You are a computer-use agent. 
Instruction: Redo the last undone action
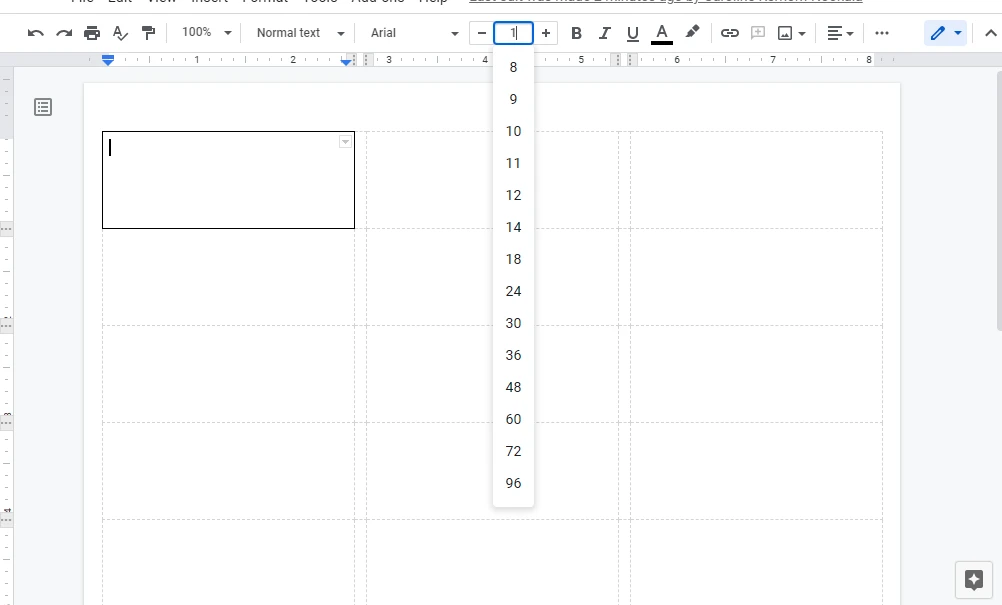pyautogui.click(x=64, y=33)
